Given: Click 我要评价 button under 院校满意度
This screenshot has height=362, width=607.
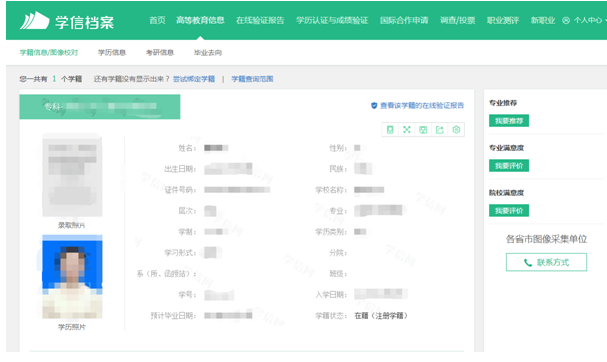Looking at the screenshot, I should 509,211.
